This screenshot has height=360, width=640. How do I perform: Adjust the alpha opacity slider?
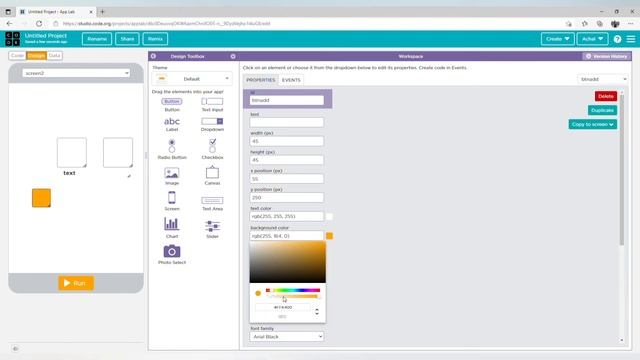pyautogui.click(x=293, y=297)
